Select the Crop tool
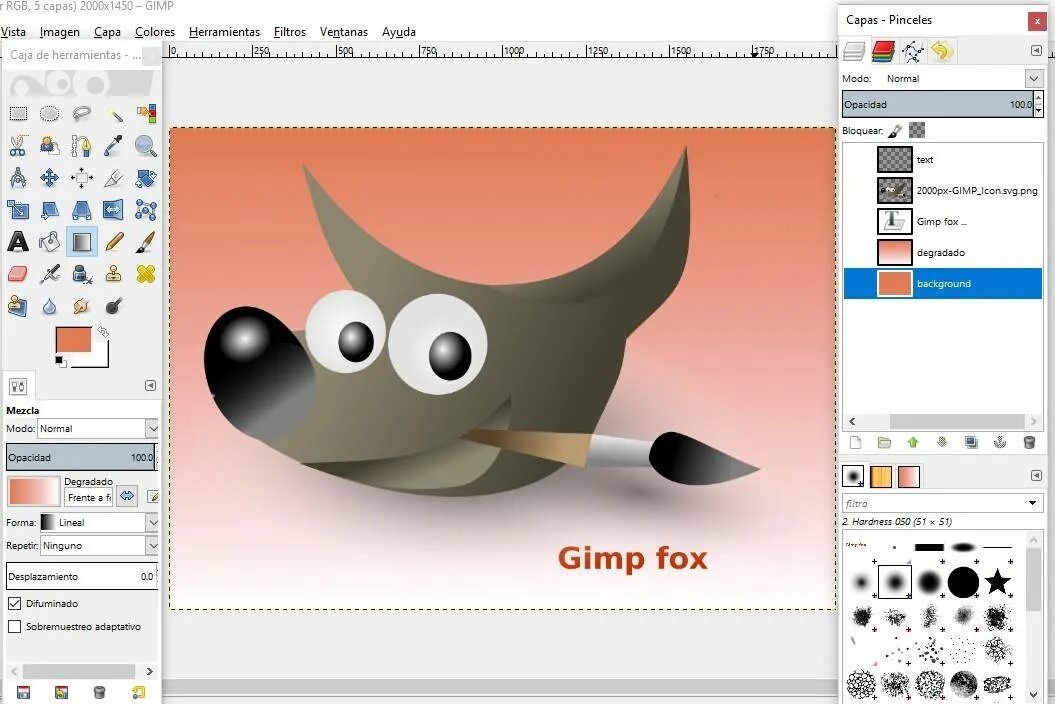Viewport: 1055px width, 704px height. coord(114,178)
